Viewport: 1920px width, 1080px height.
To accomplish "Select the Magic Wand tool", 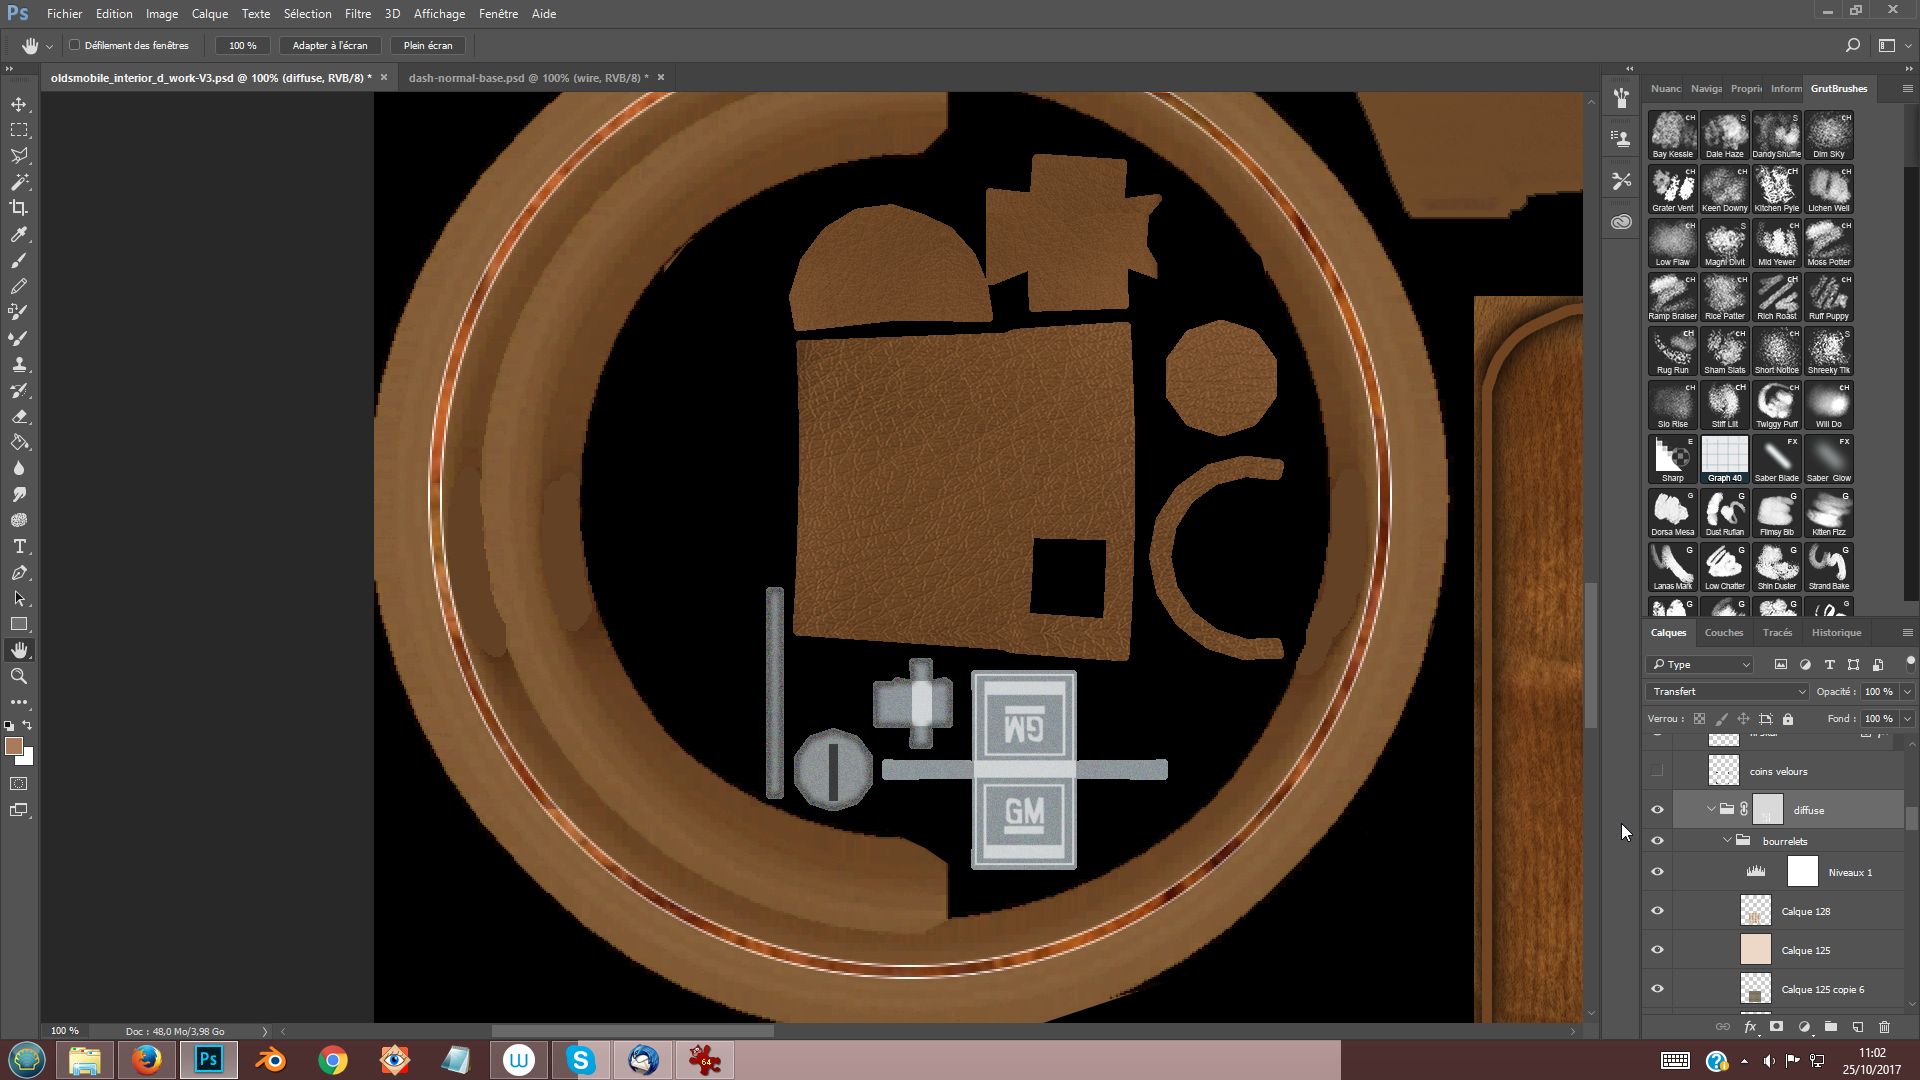I will point(19,182).
